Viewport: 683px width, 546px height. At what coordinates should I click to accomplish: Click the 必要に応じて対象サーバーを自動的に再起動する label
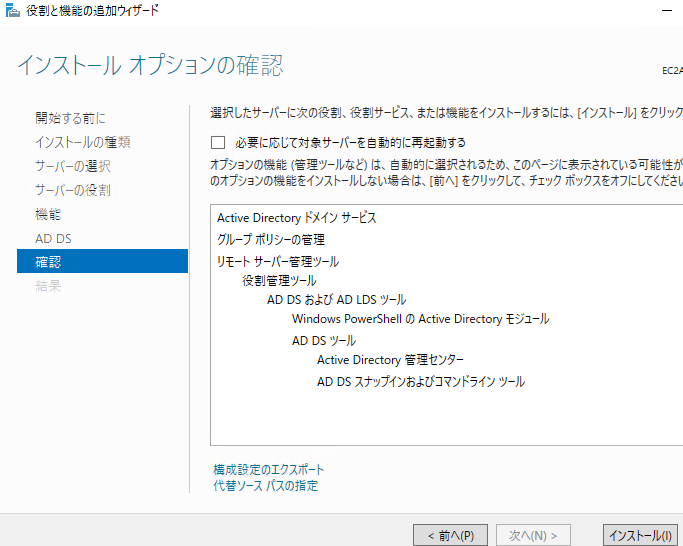tap(350, 142)
